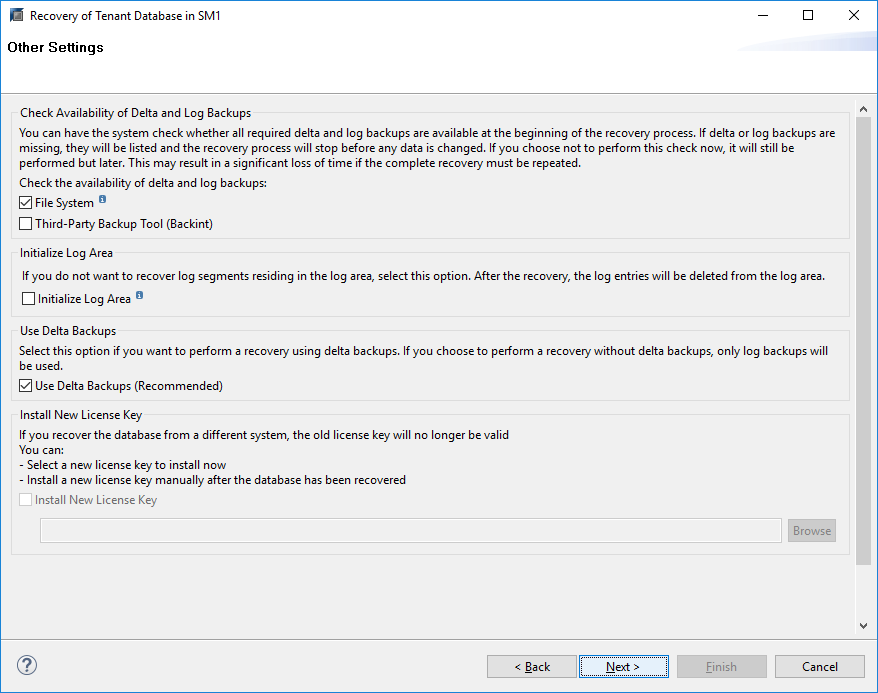Screen dimensions: 878x693
Task: Click the license key file path field
Action: point(410,531)
